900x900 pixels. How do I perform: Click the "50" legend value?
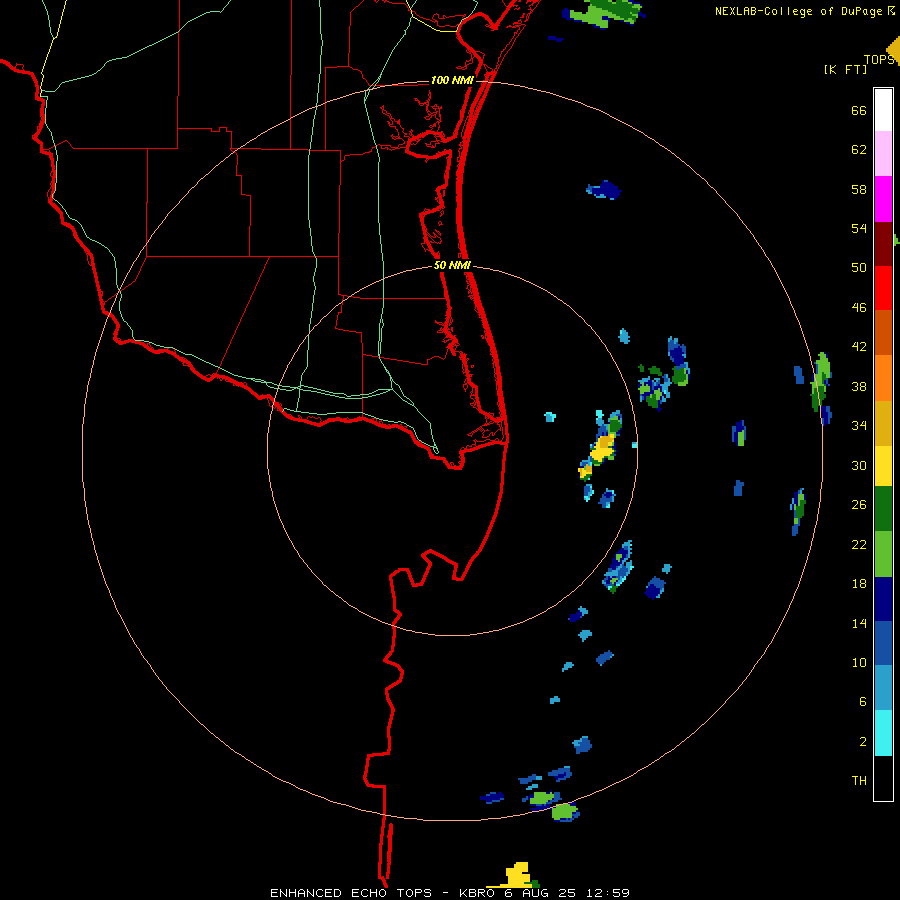tap(859, 268)
